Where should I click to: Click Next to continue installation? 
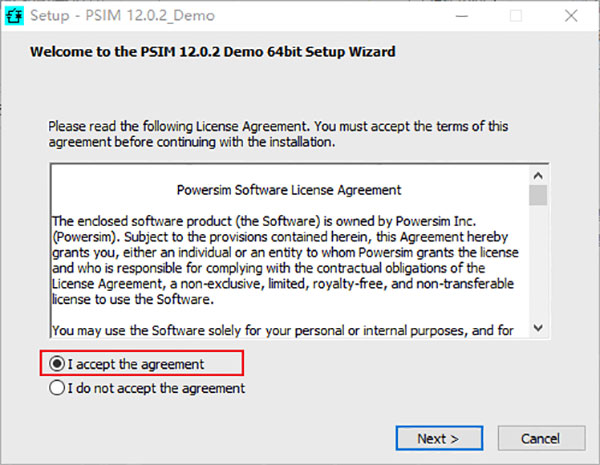click(439, 438)
